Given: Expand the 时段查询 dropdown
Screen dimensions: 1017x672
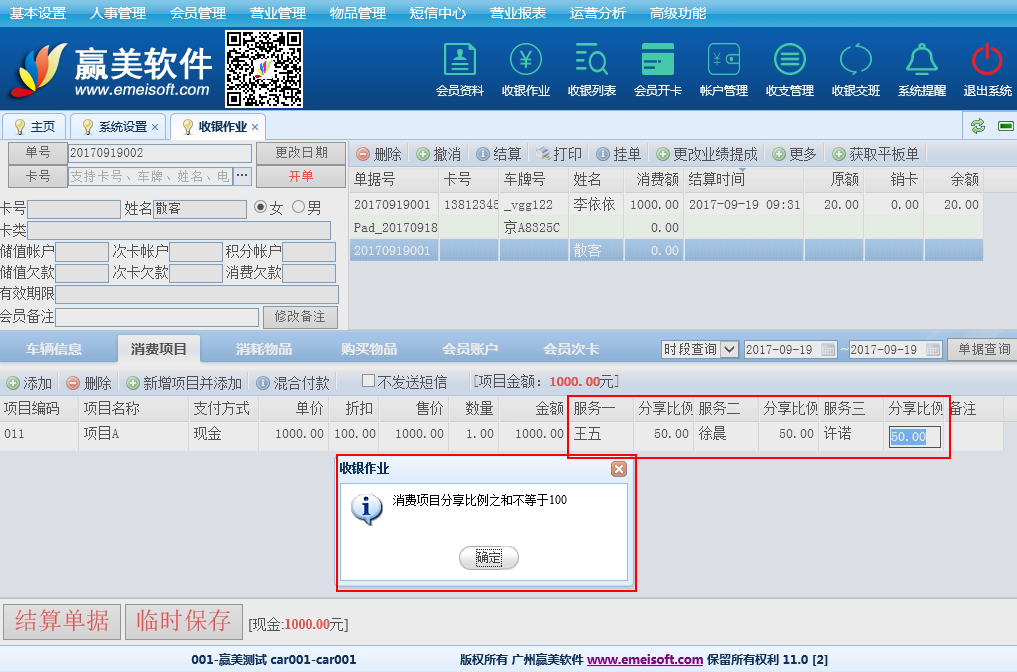Looking at the screenshot, I should tap(729, 349).
